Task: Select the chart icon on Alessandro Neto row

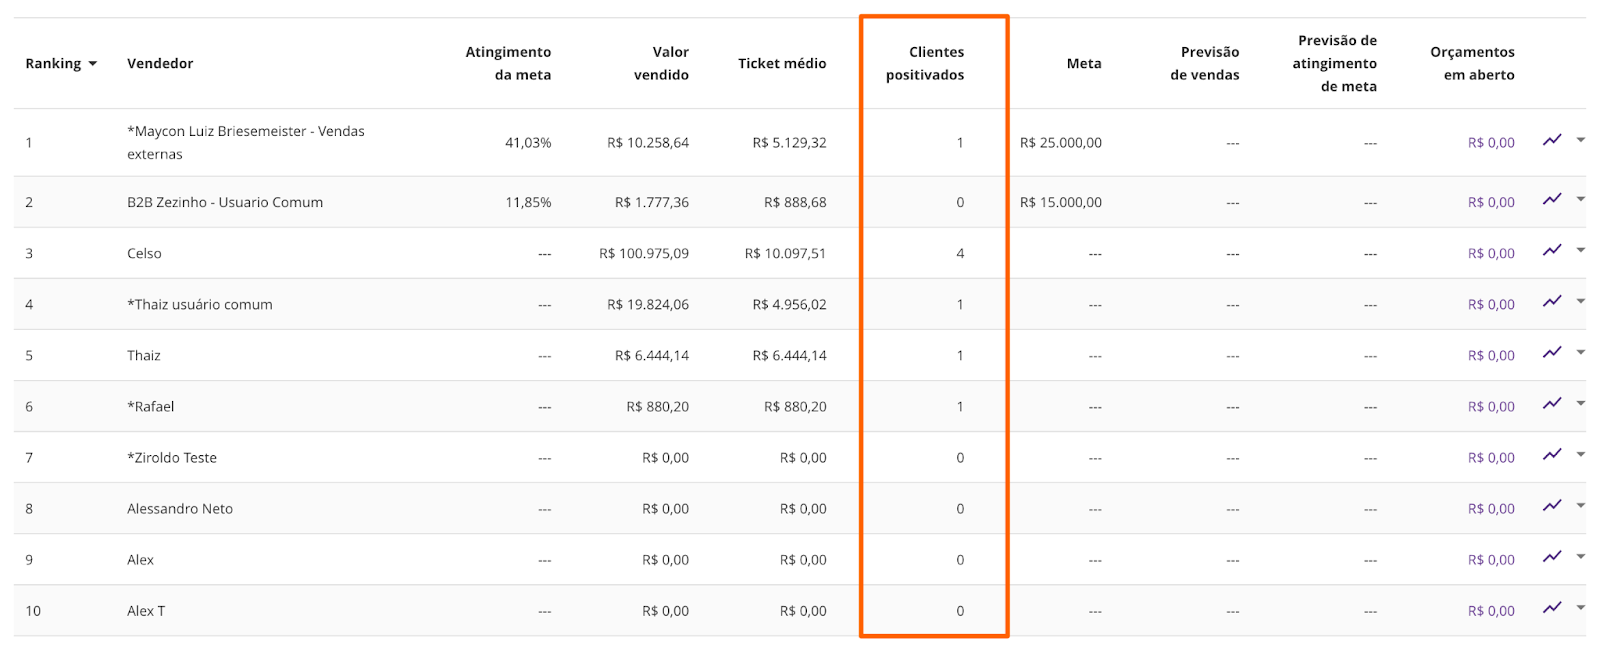Action: (1552, 506)
